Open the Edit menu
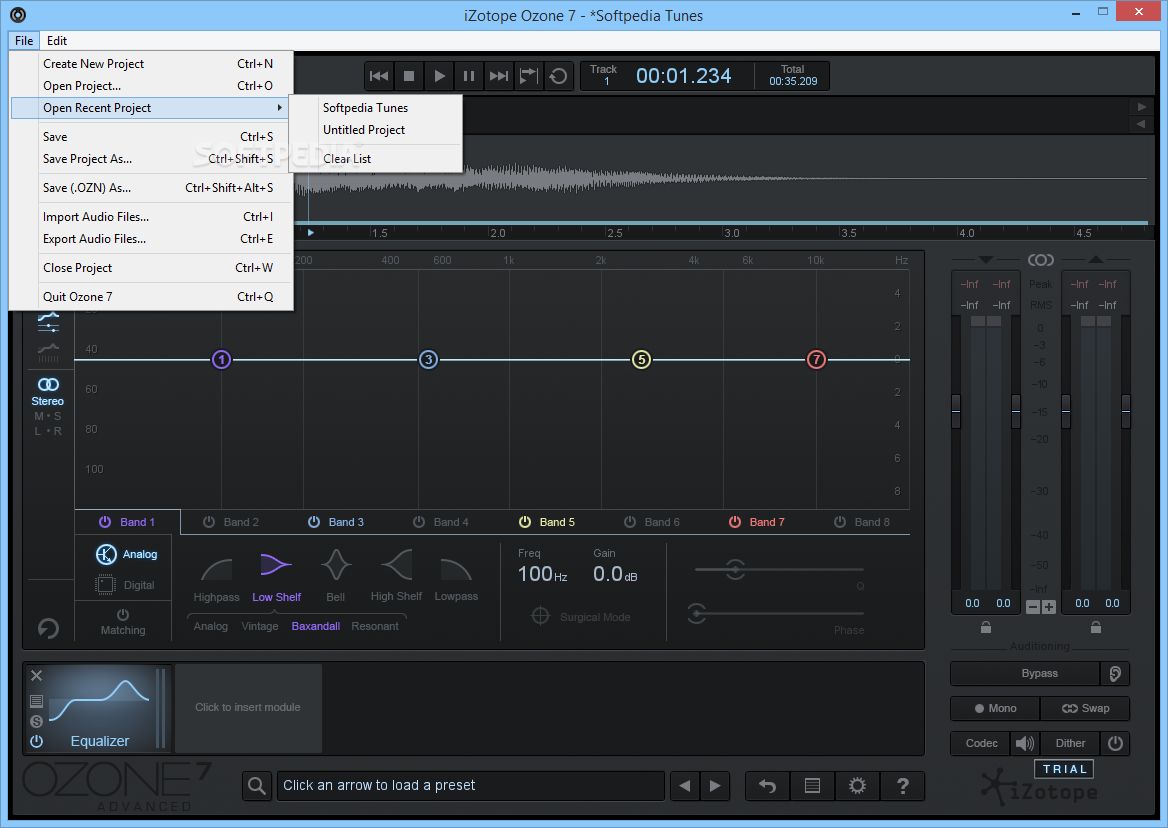 (x=57, y=41)
